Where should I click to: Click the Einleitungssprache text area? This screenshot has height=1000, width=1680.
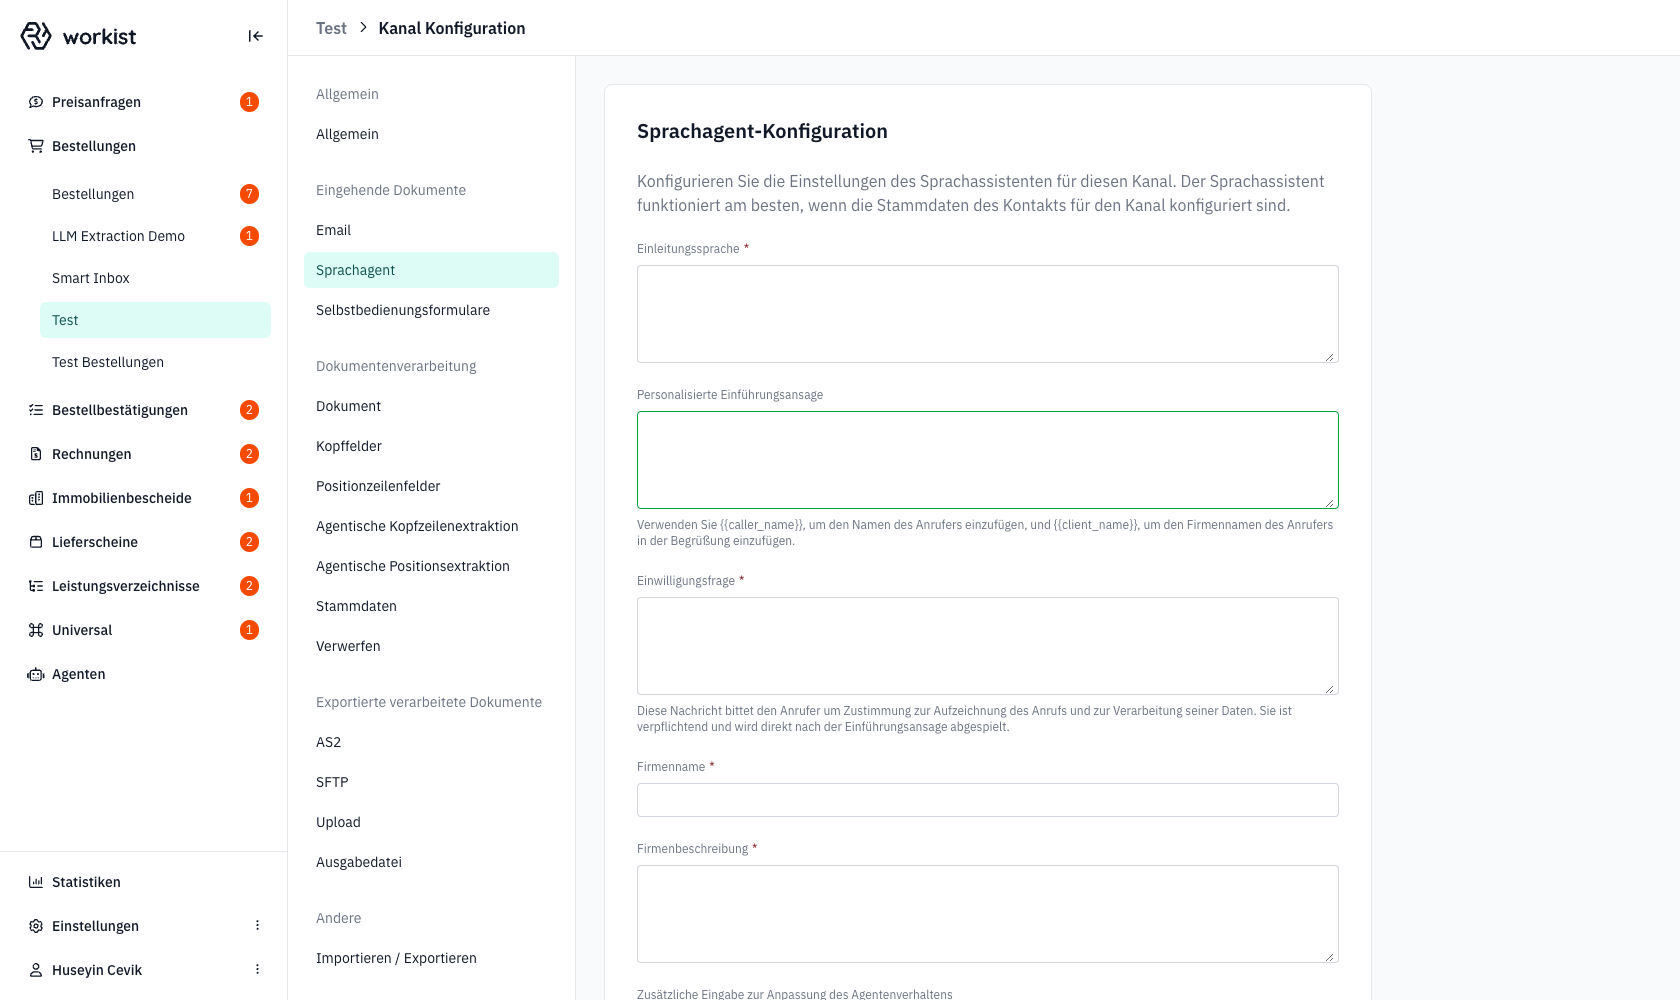pos(988,314)
